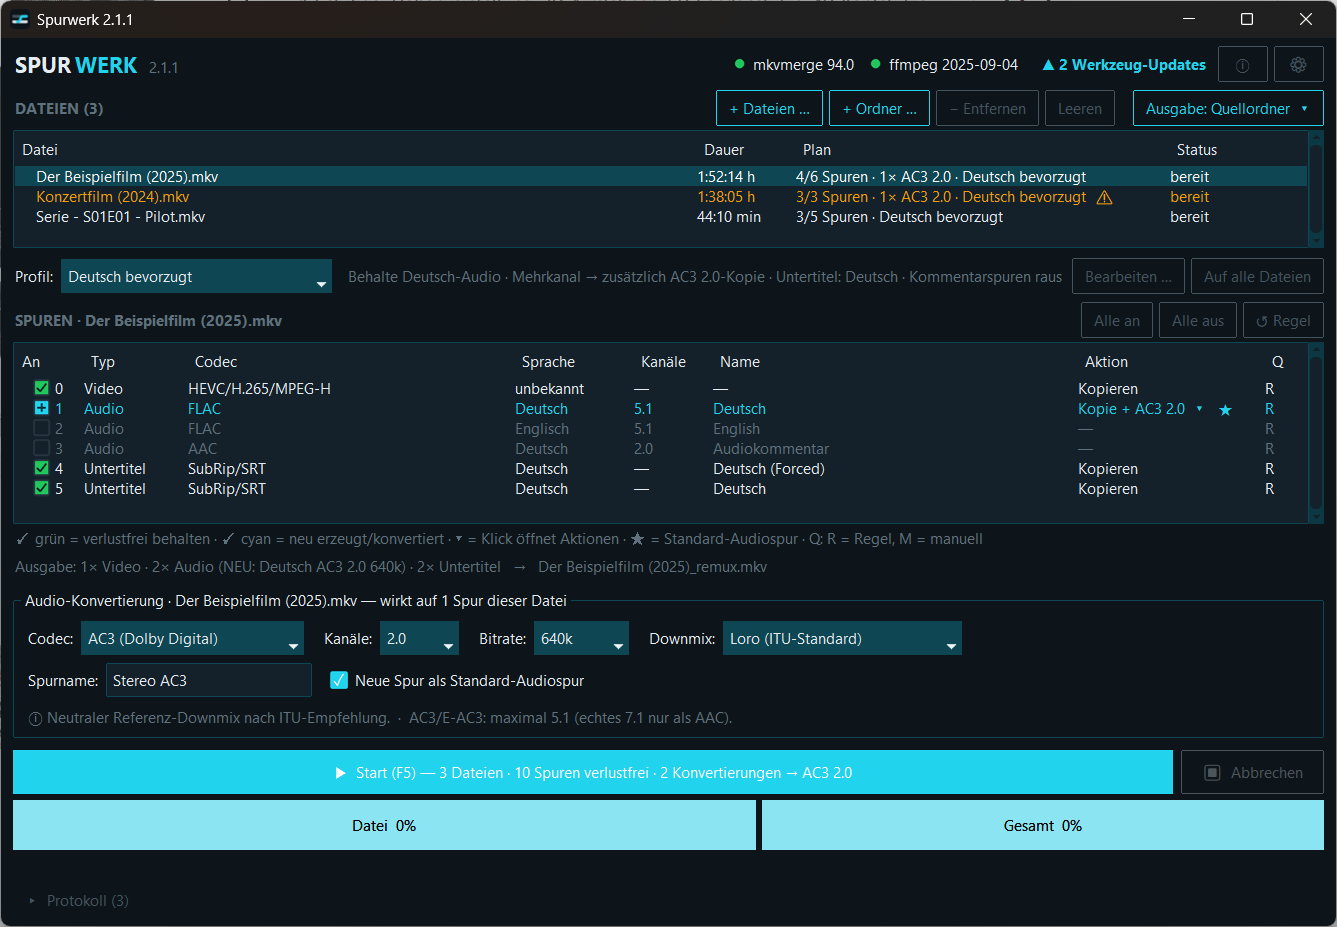Open the Kanäle dropdown showing 2.0
The image size is (1337, 927).
(x=419, y=638)
